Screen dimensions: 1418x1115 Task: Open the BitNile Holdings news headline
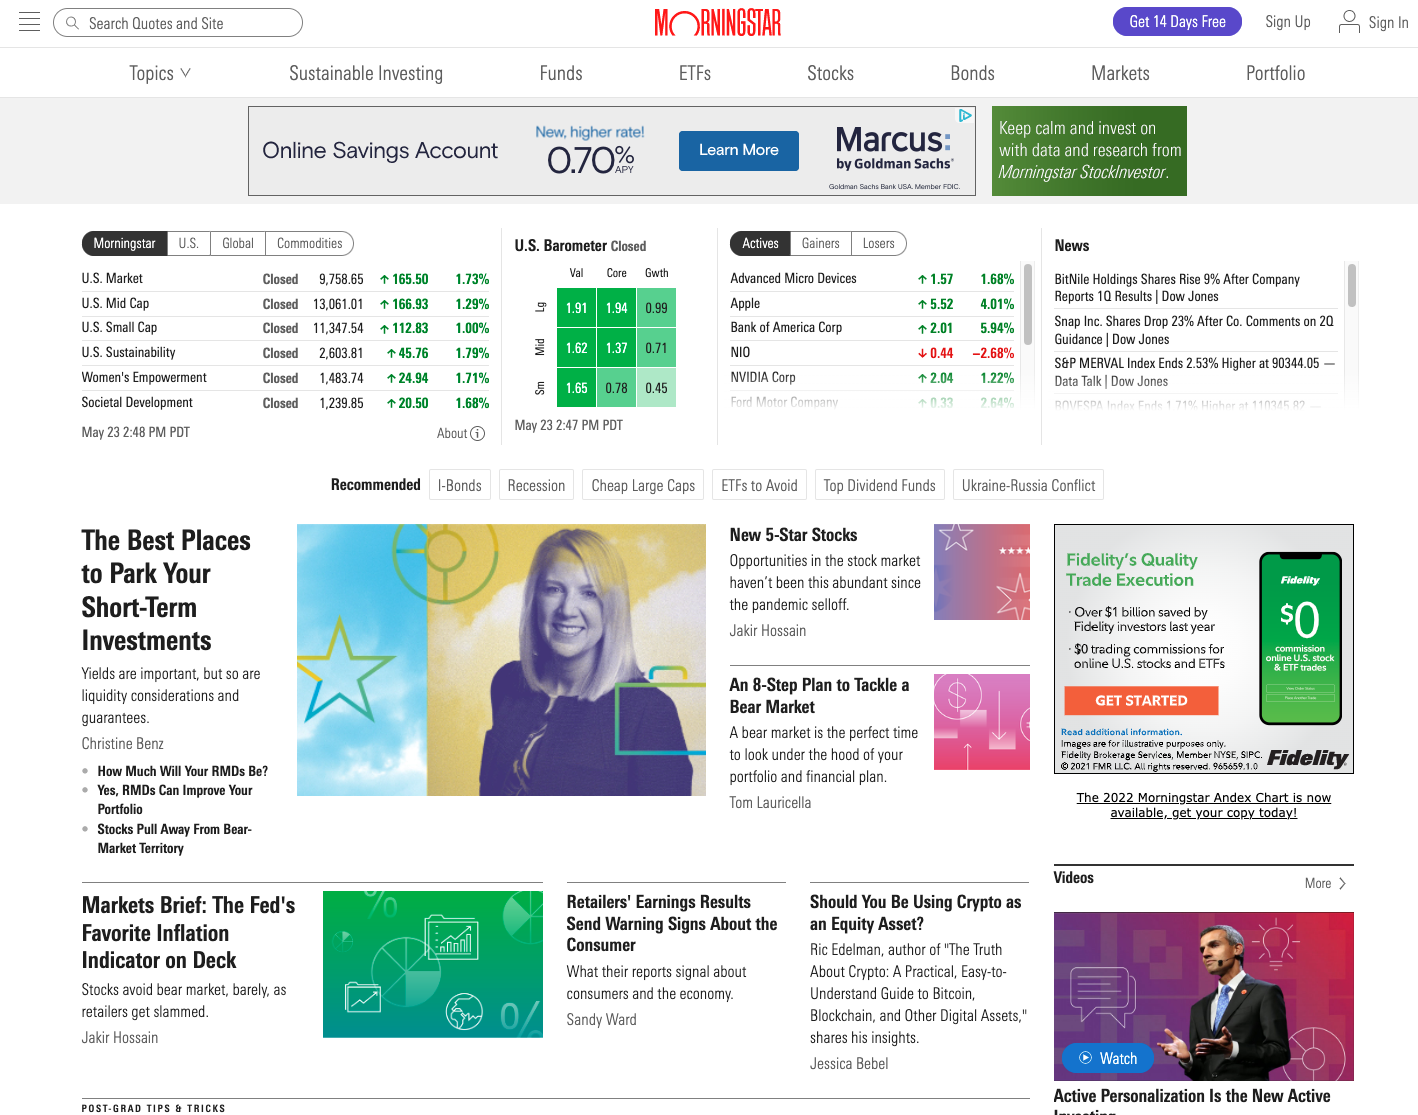(1177, 288)
